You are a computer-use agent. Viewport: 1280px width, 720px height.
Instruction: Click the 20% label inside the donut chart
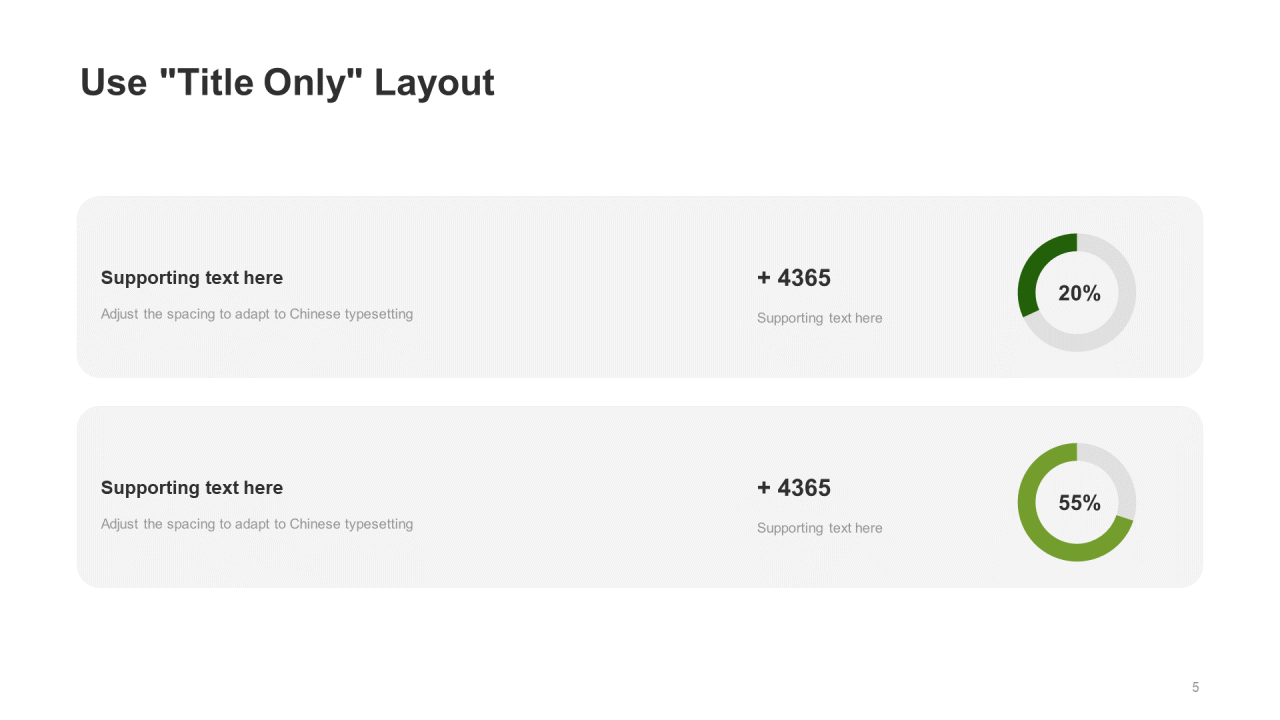coord(1079,293)
